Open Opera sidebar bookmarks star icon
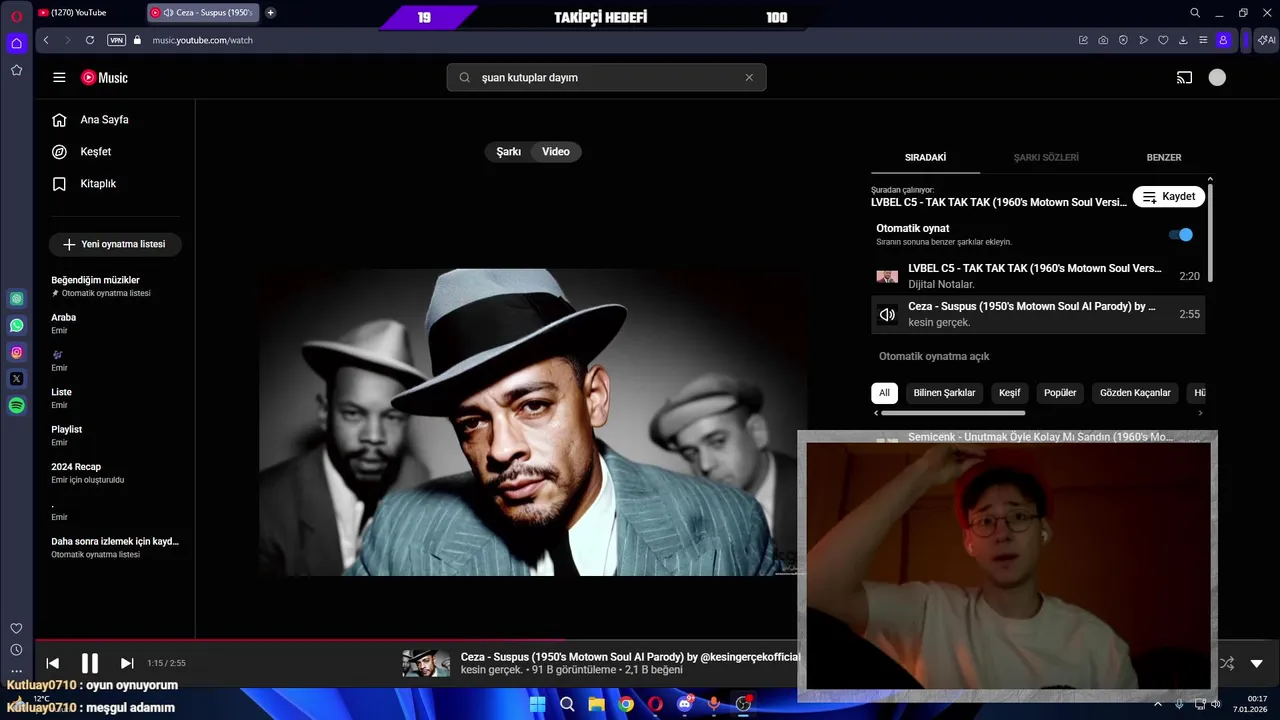This screenshot has width=1280, height=720. click(x=16, y=70)
